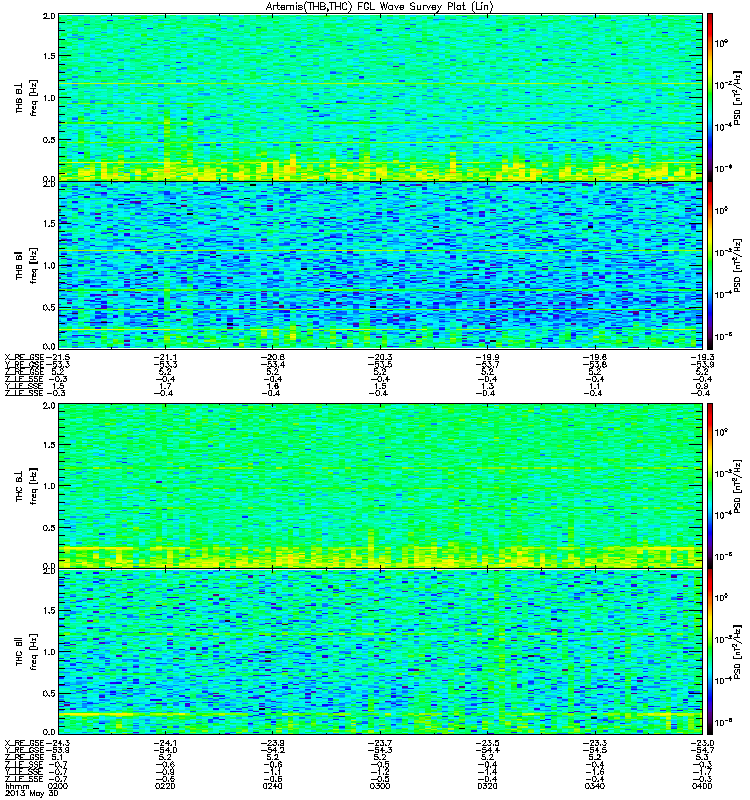Click the 0200 time tick label
This screenshot has height=800, width=750.
59,786
